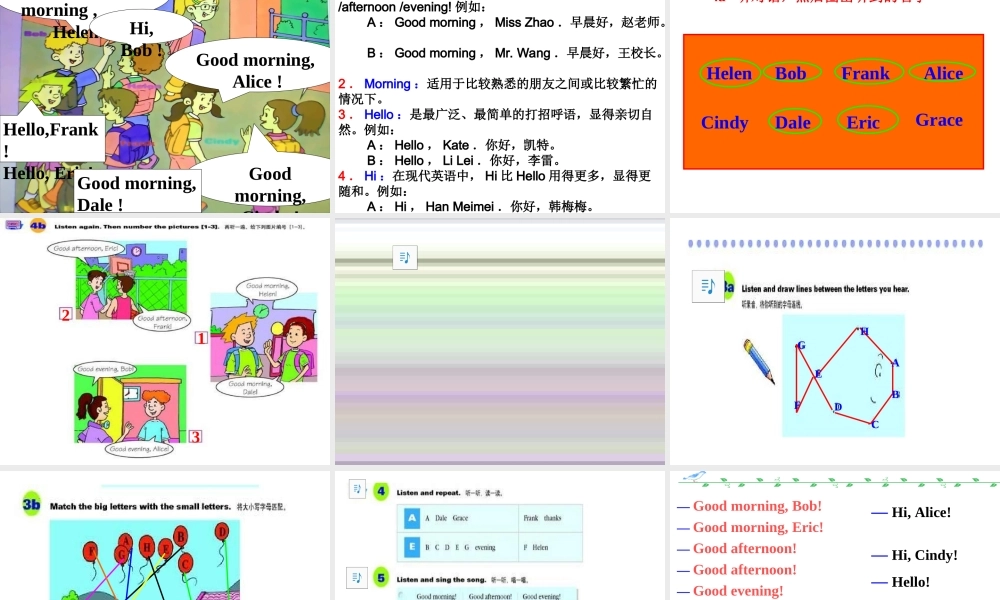Click the circled name Helen
The image size is (1000, 600).
tap(729, 73)
